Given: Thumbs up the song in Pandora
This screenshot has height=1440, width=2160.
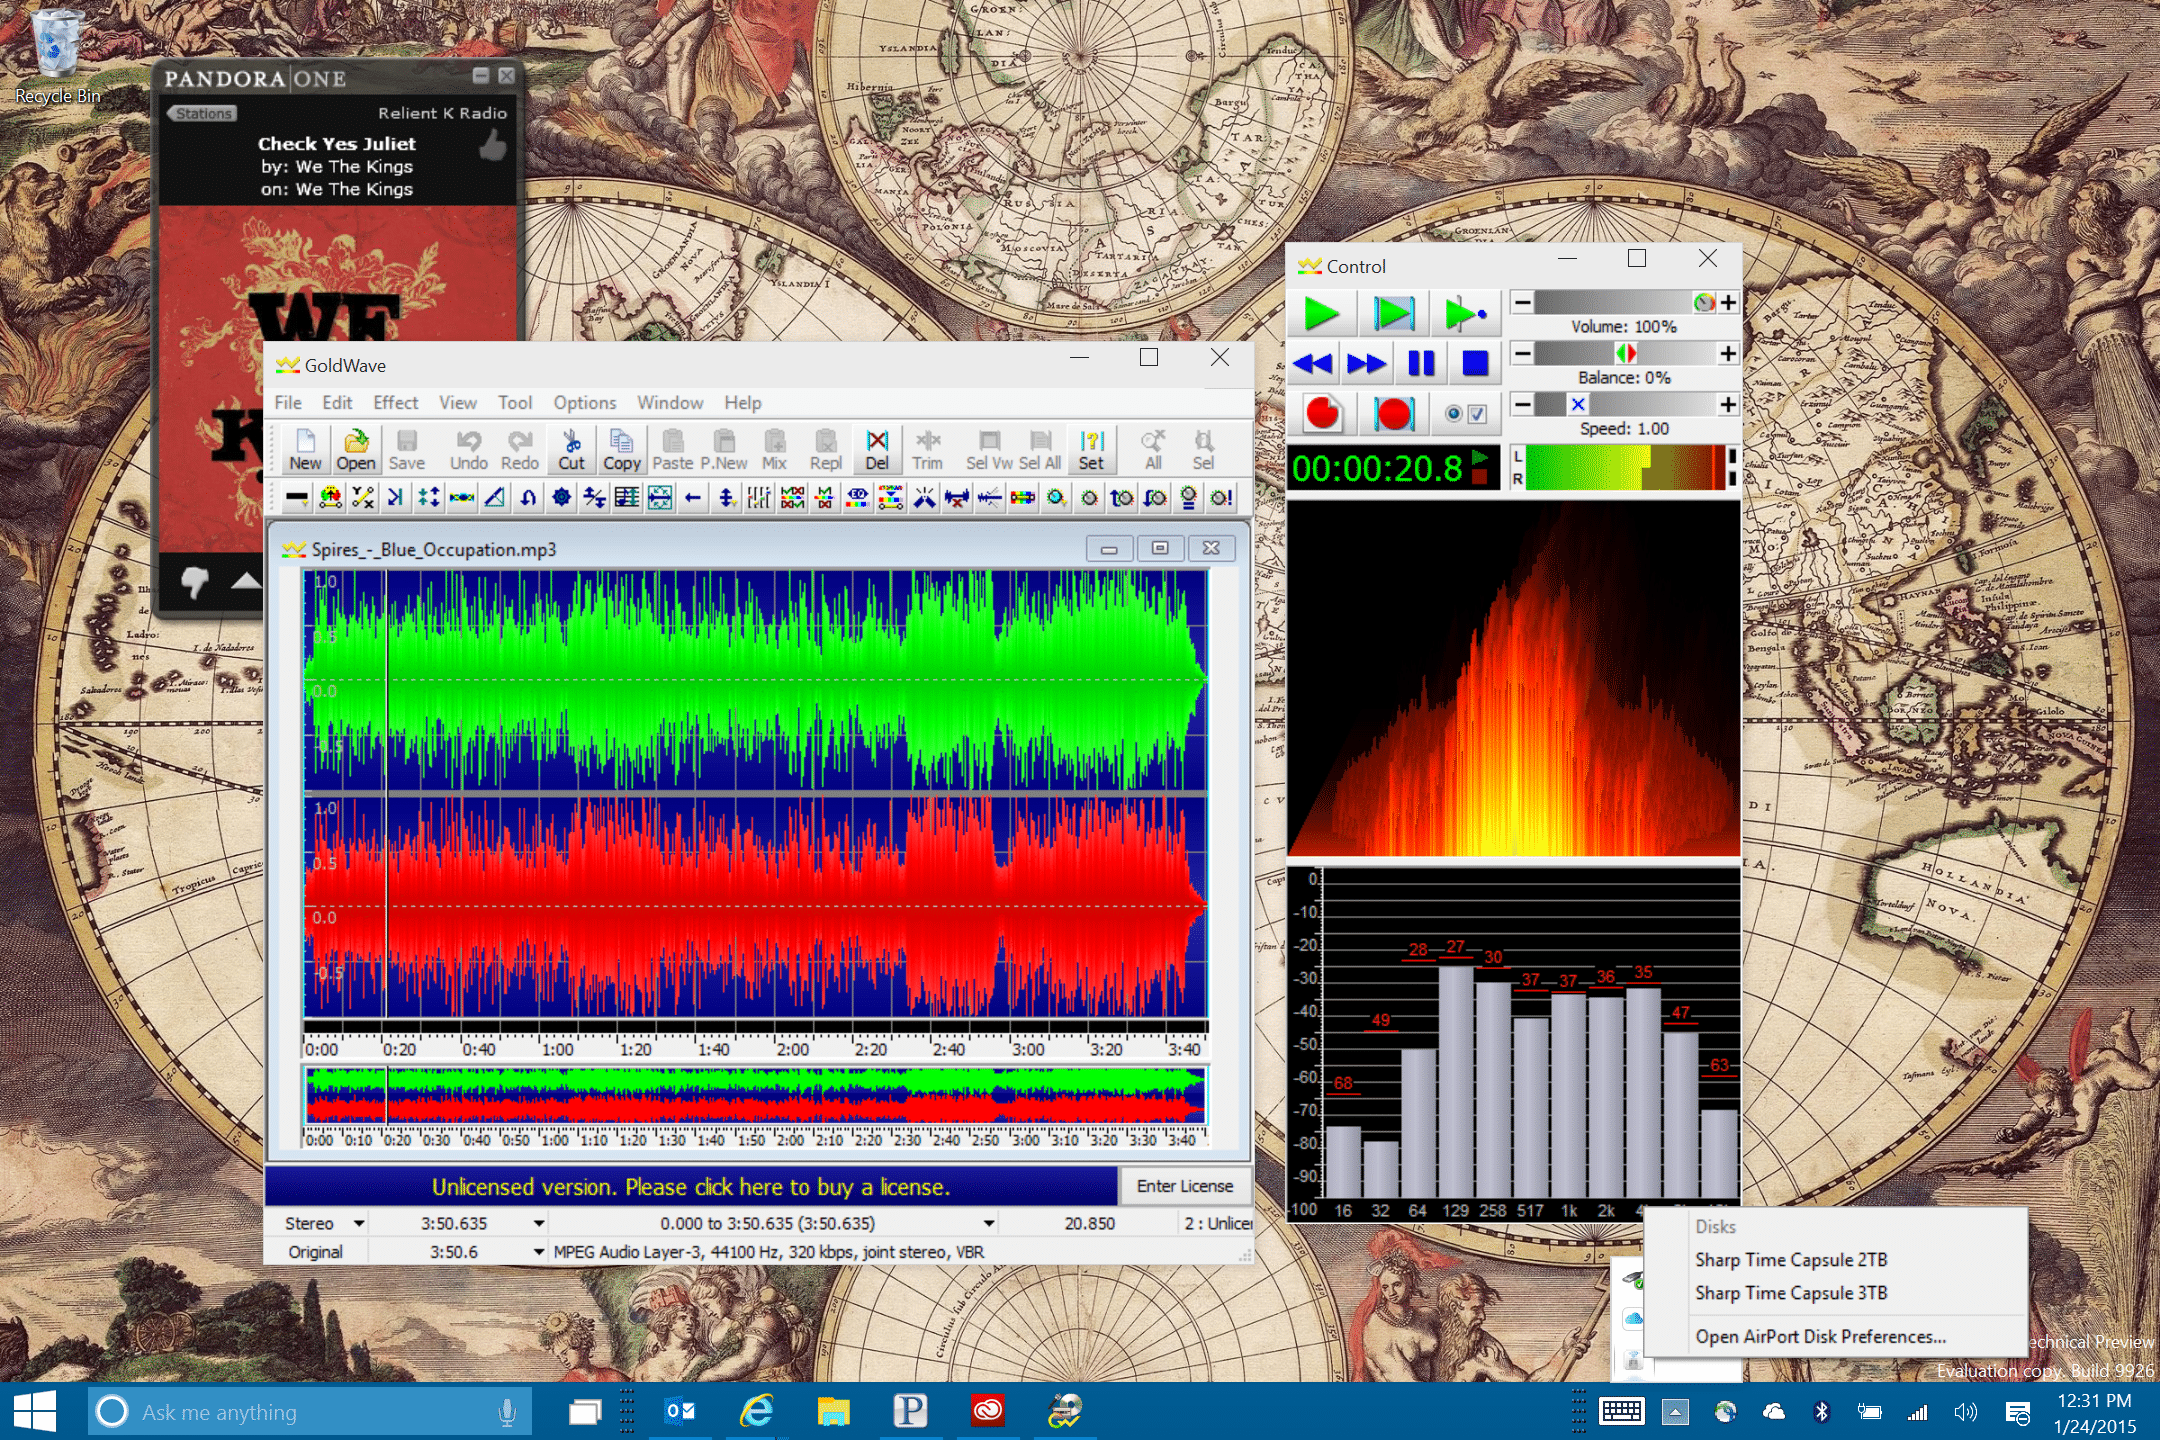Looking at the screenshot, I should pos(492,147).
